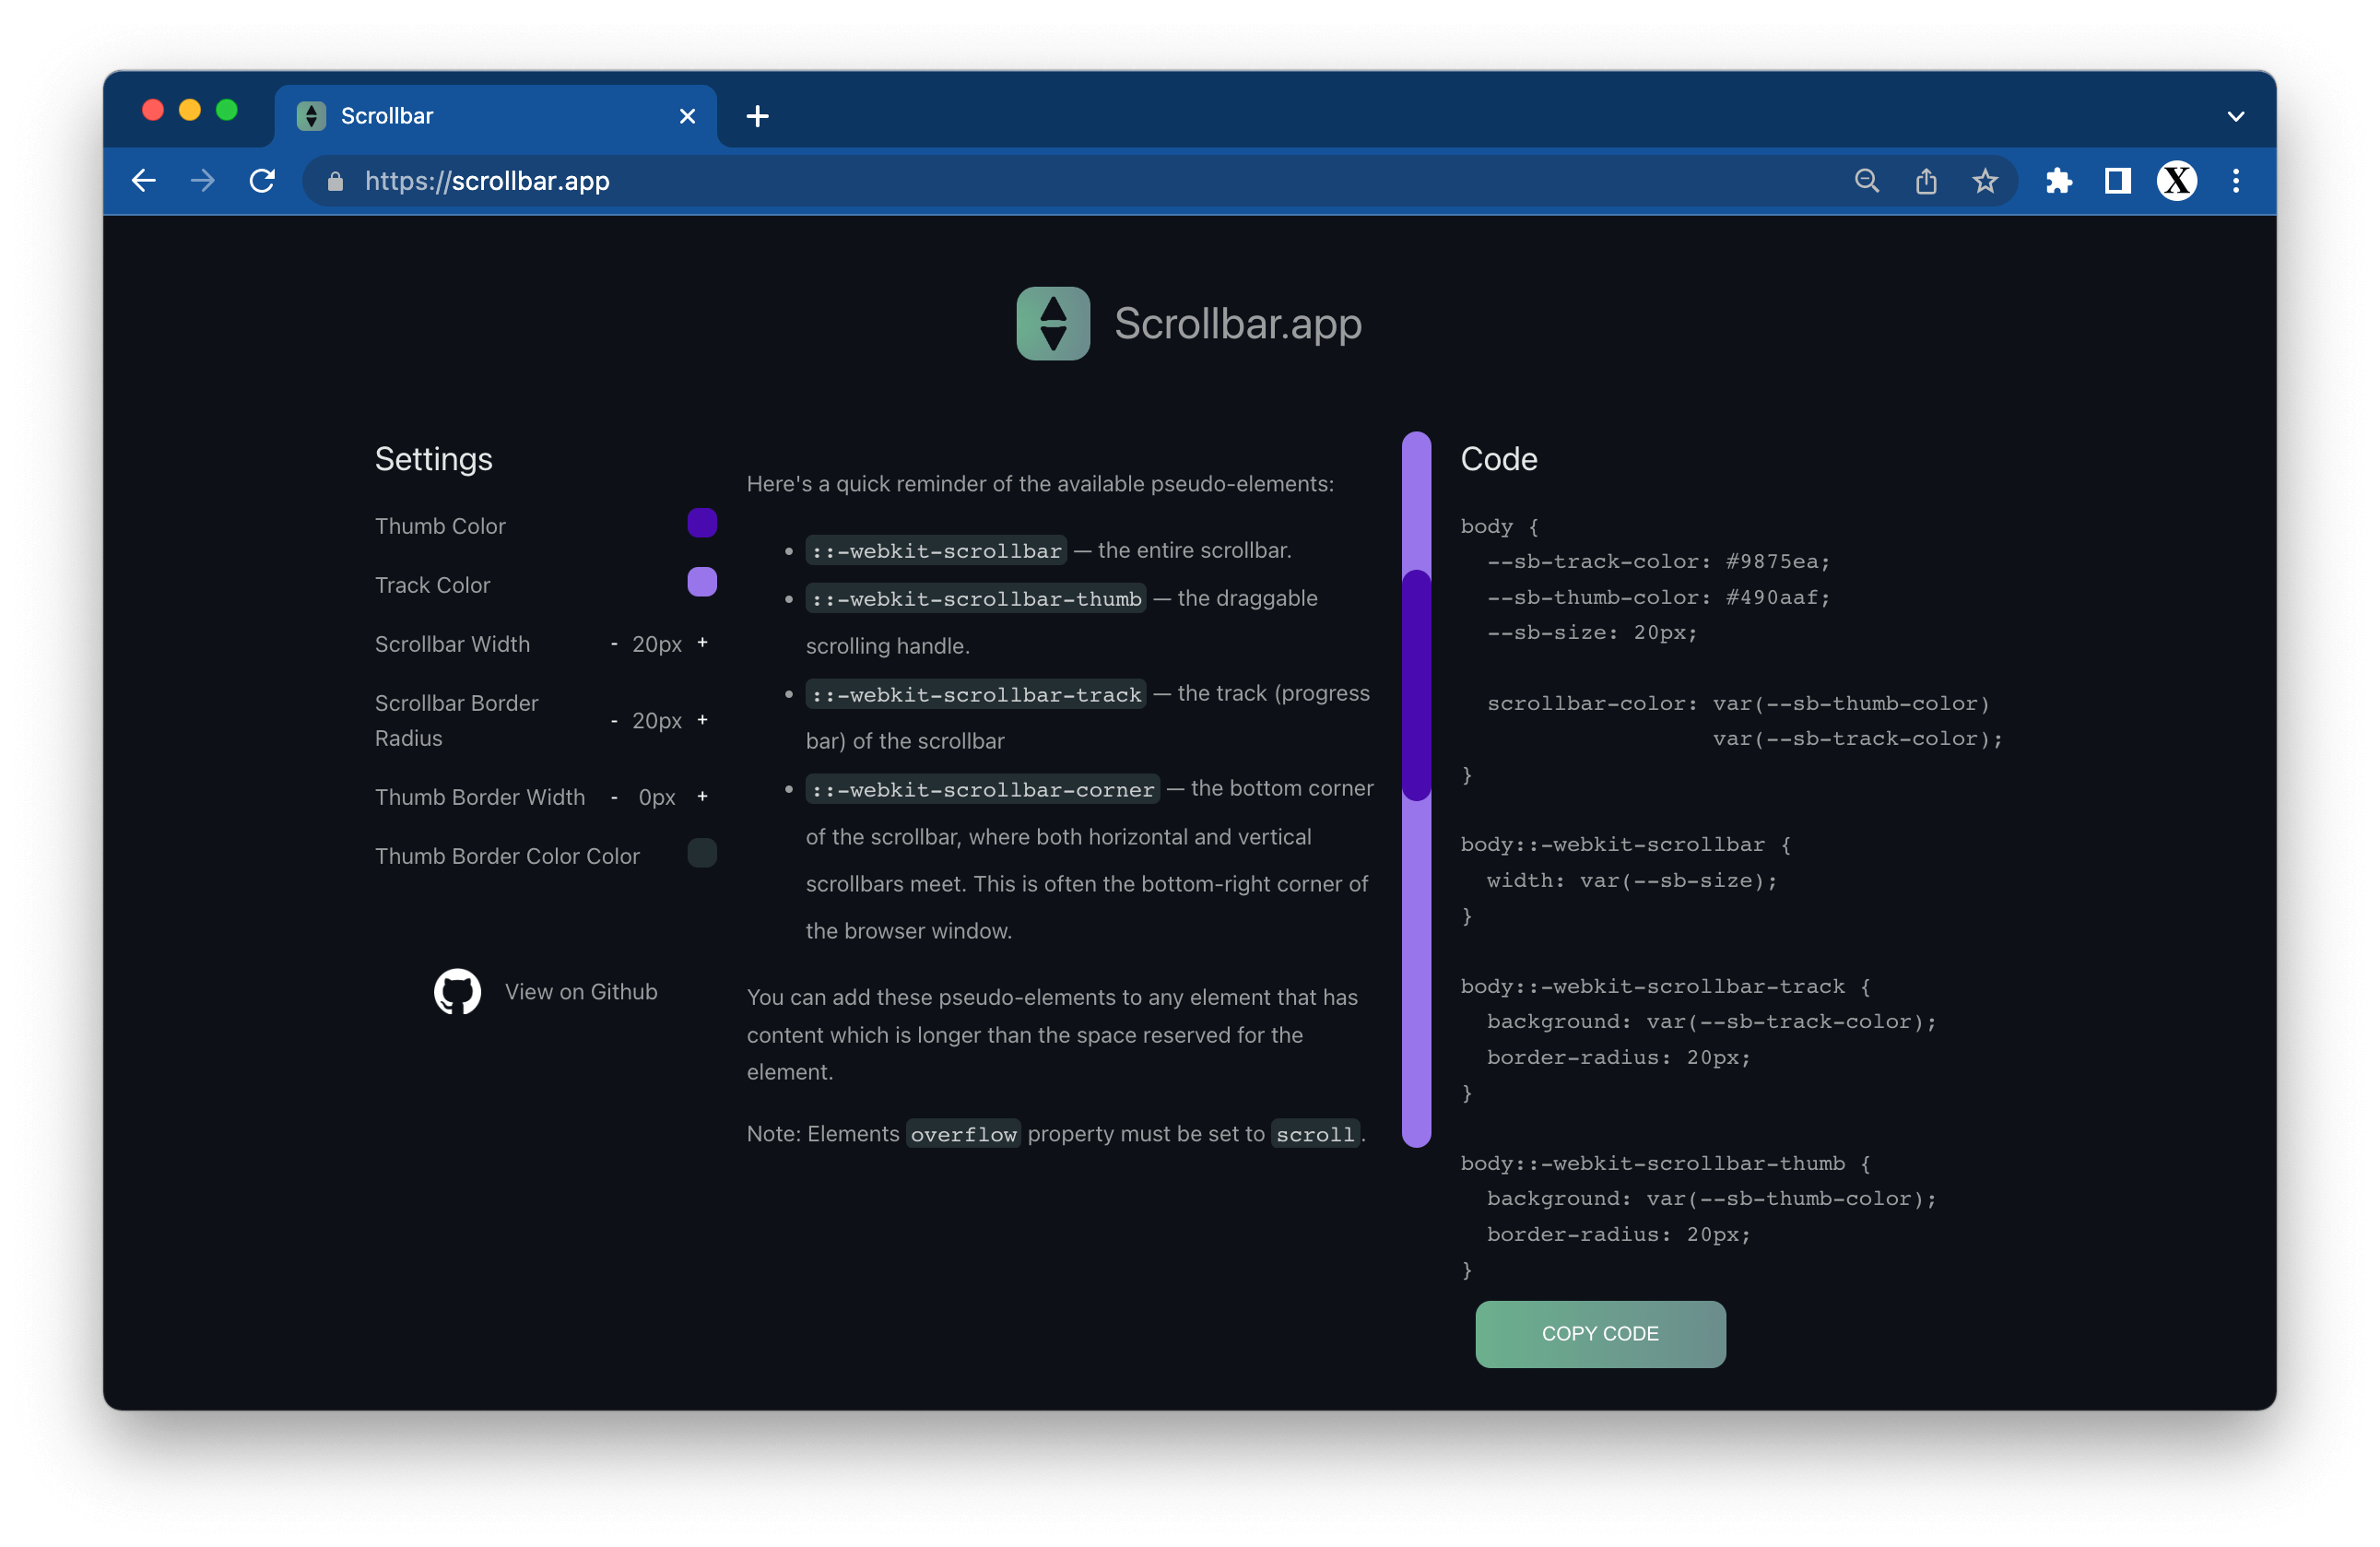Click the 'overflow' inline code word
Screen dimensions: 2380x1547
963,1134
